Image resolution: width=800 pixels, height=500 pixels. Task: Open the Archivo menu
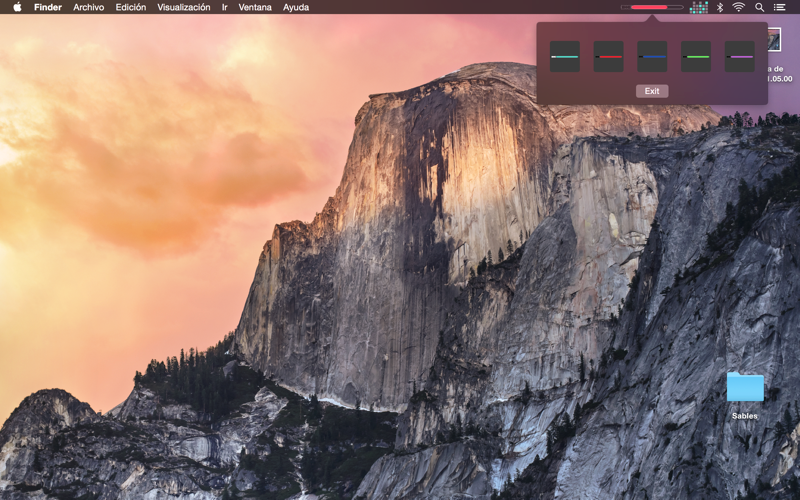pyautogui.click(x=89, y=7)
